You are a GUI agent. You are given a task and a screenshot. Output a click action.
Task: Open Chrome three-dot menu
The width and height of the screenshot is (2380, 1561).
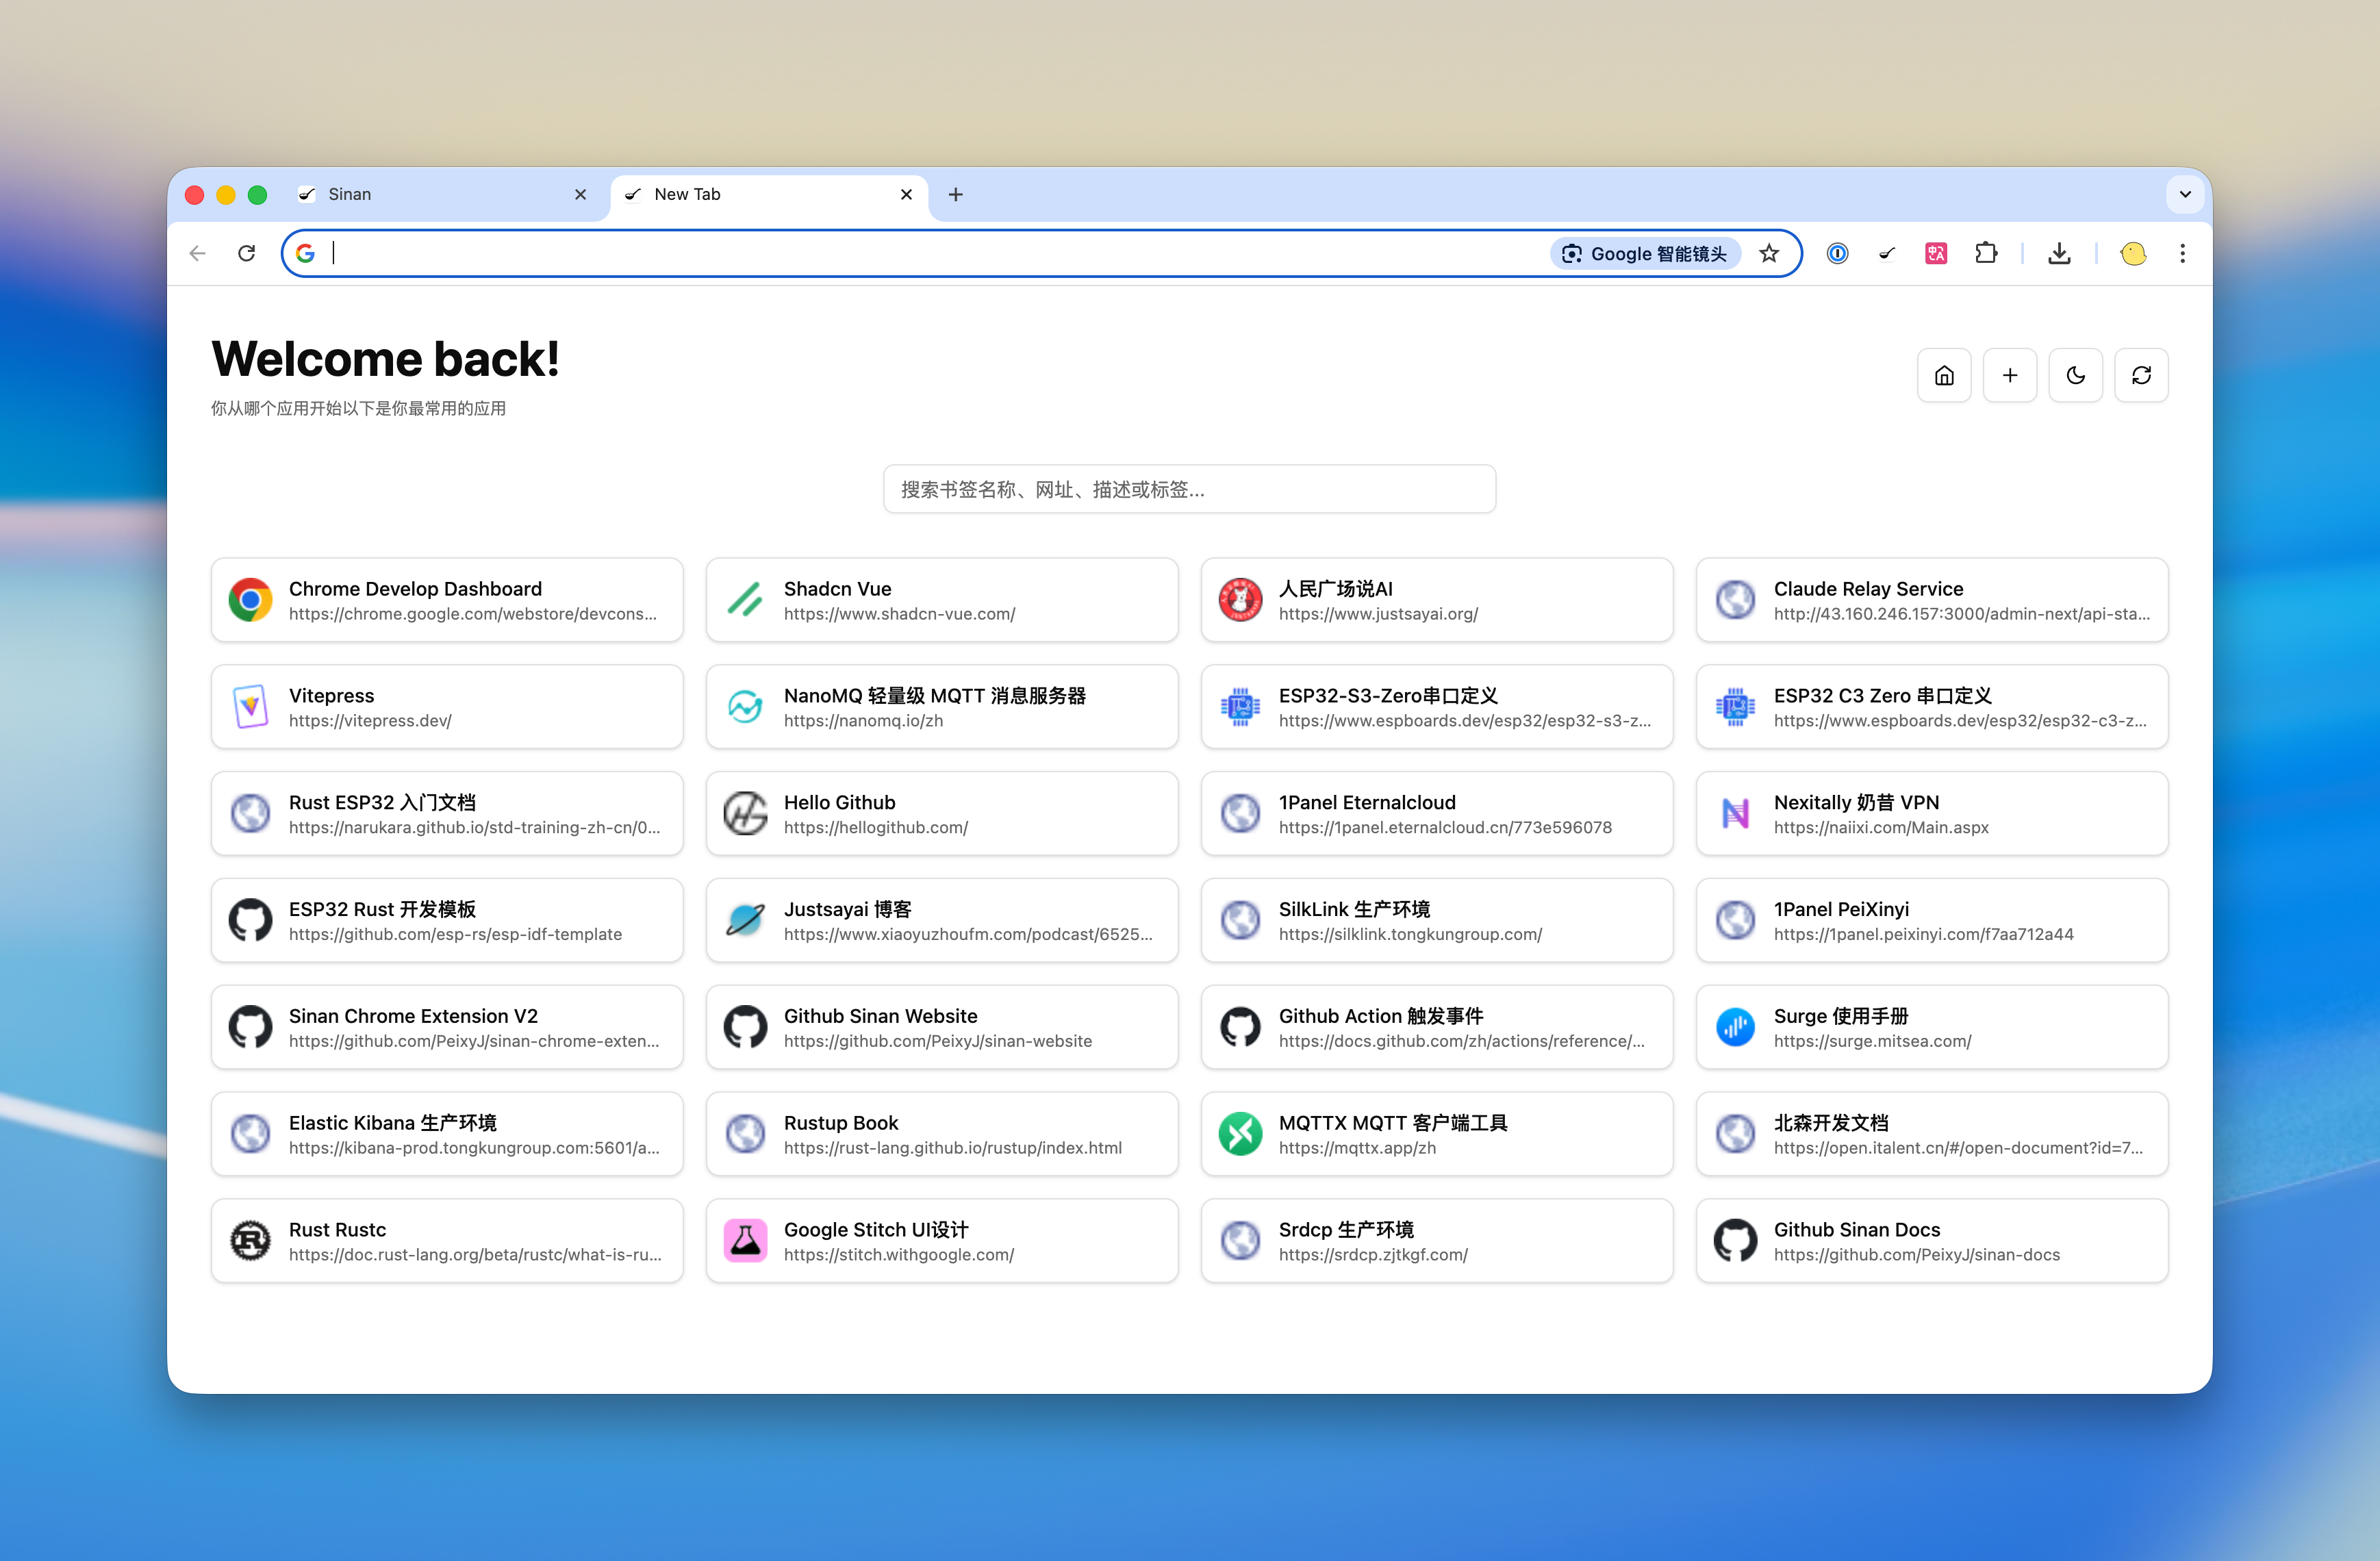coord(2182,253)
